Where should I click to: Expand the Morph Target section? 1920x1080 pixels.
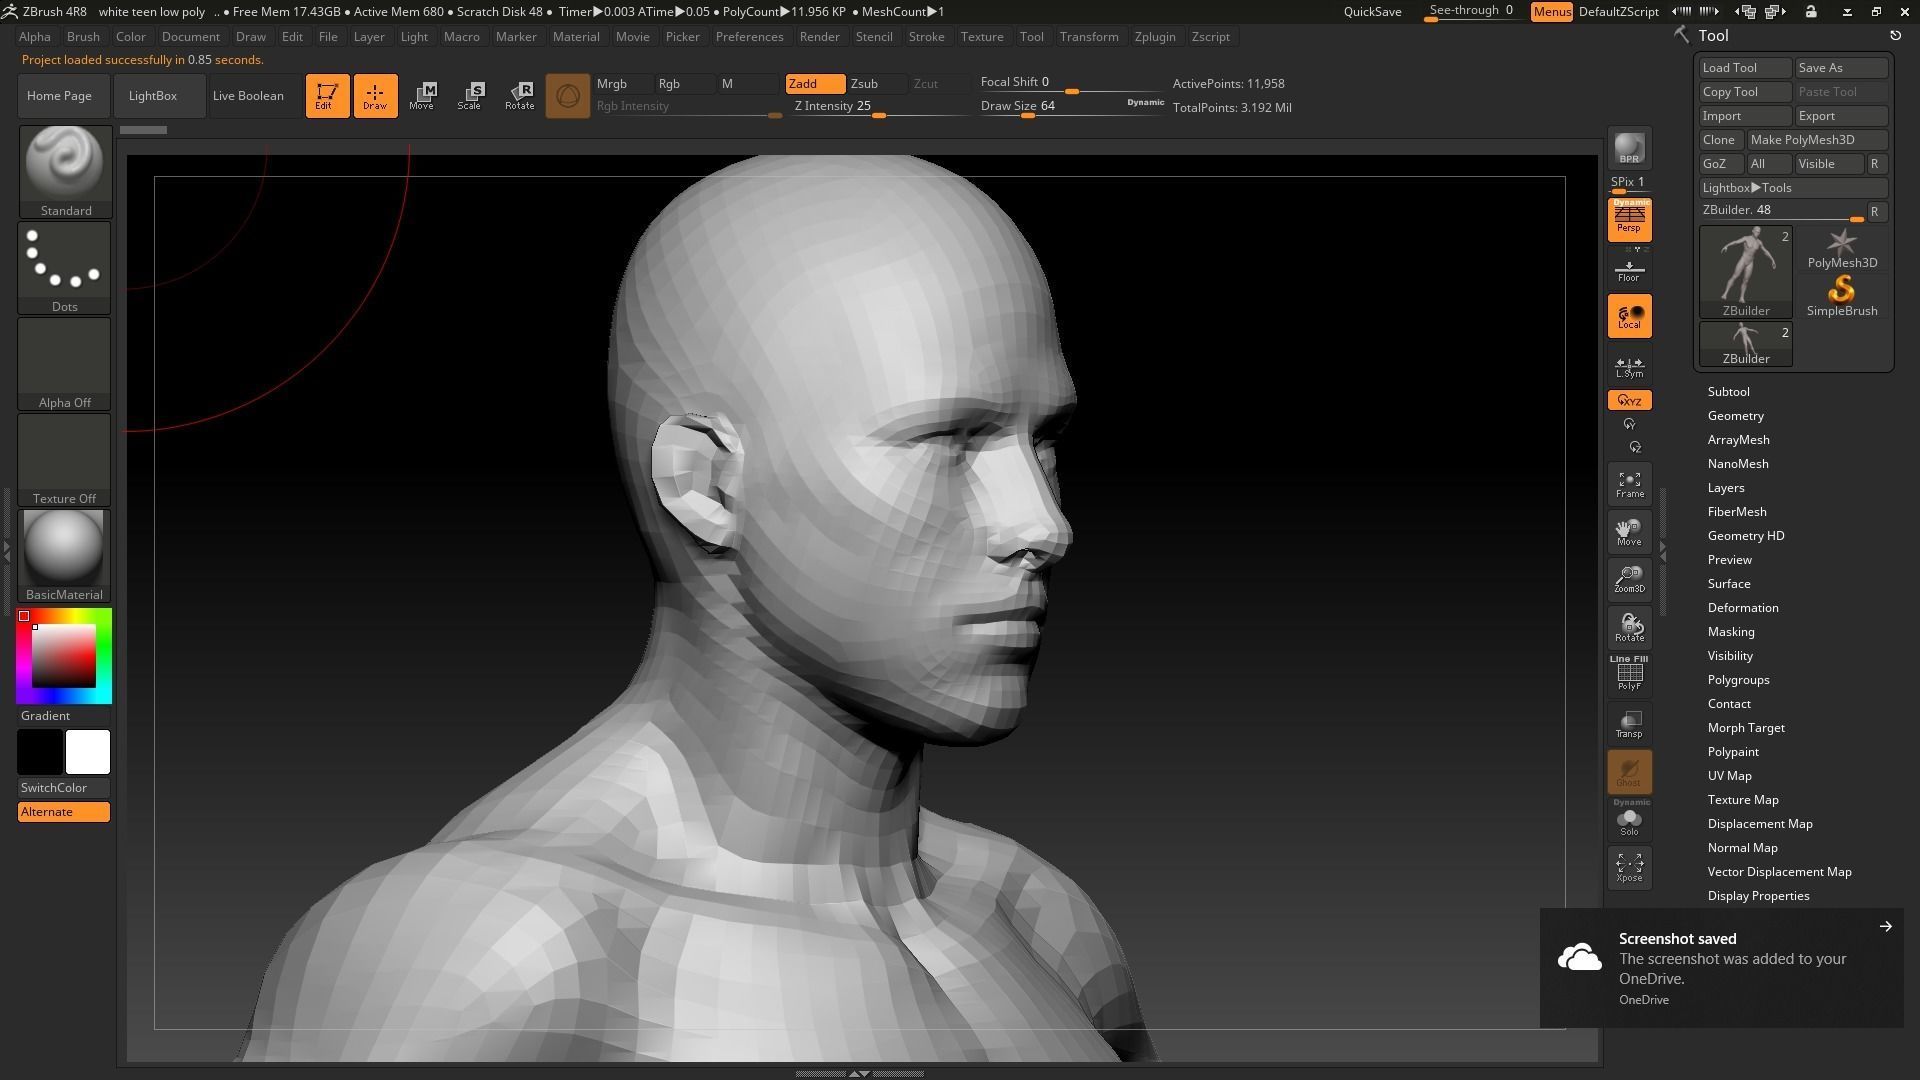point(1745,728)
